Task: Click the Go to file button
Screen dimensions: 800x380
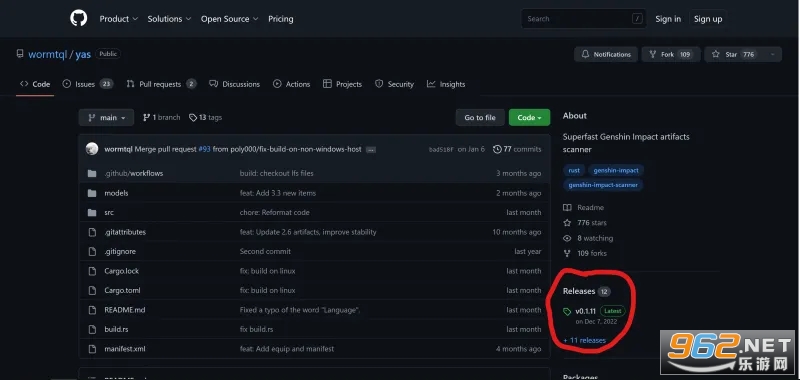Action: 480,117
